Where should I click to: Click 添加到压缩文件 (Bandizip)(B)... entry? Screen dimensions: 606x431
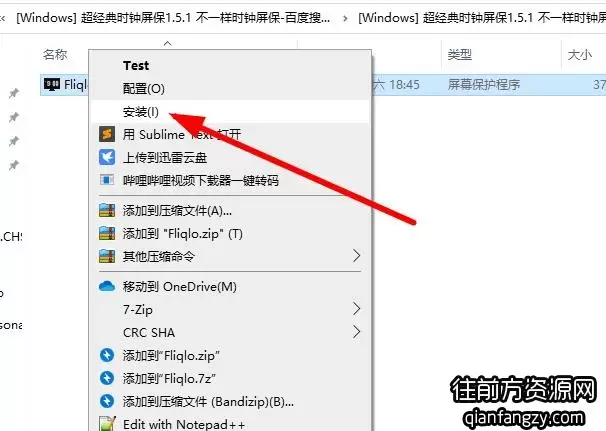point(208,402)
